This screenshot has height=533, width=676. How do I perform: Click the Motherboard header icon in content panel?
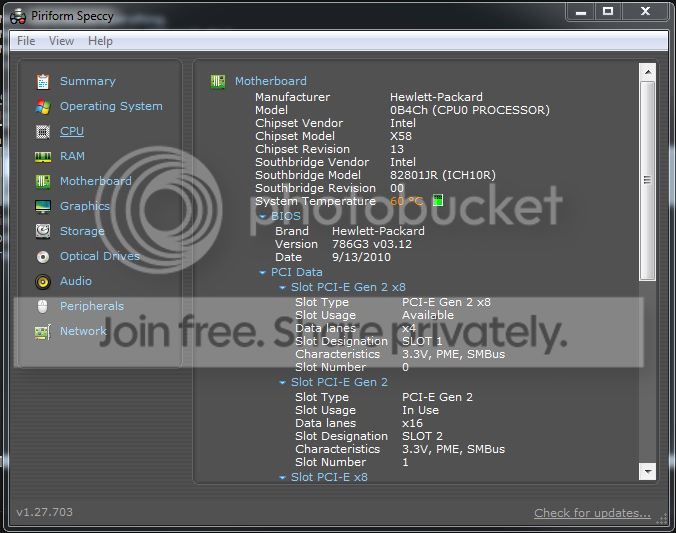coord(218,81)
